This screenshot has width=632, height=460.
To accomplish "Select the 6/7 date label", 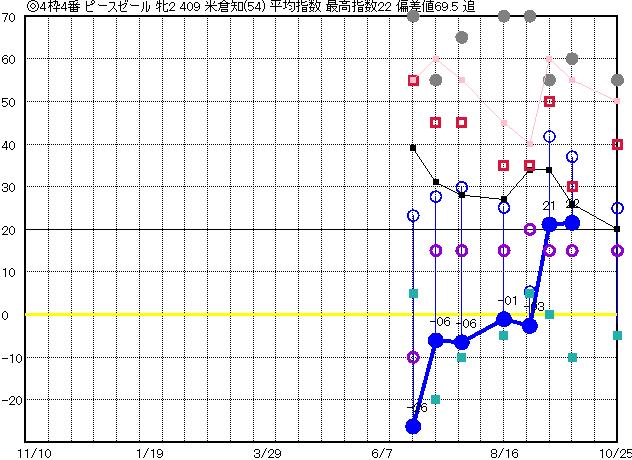I will (382, 452).
